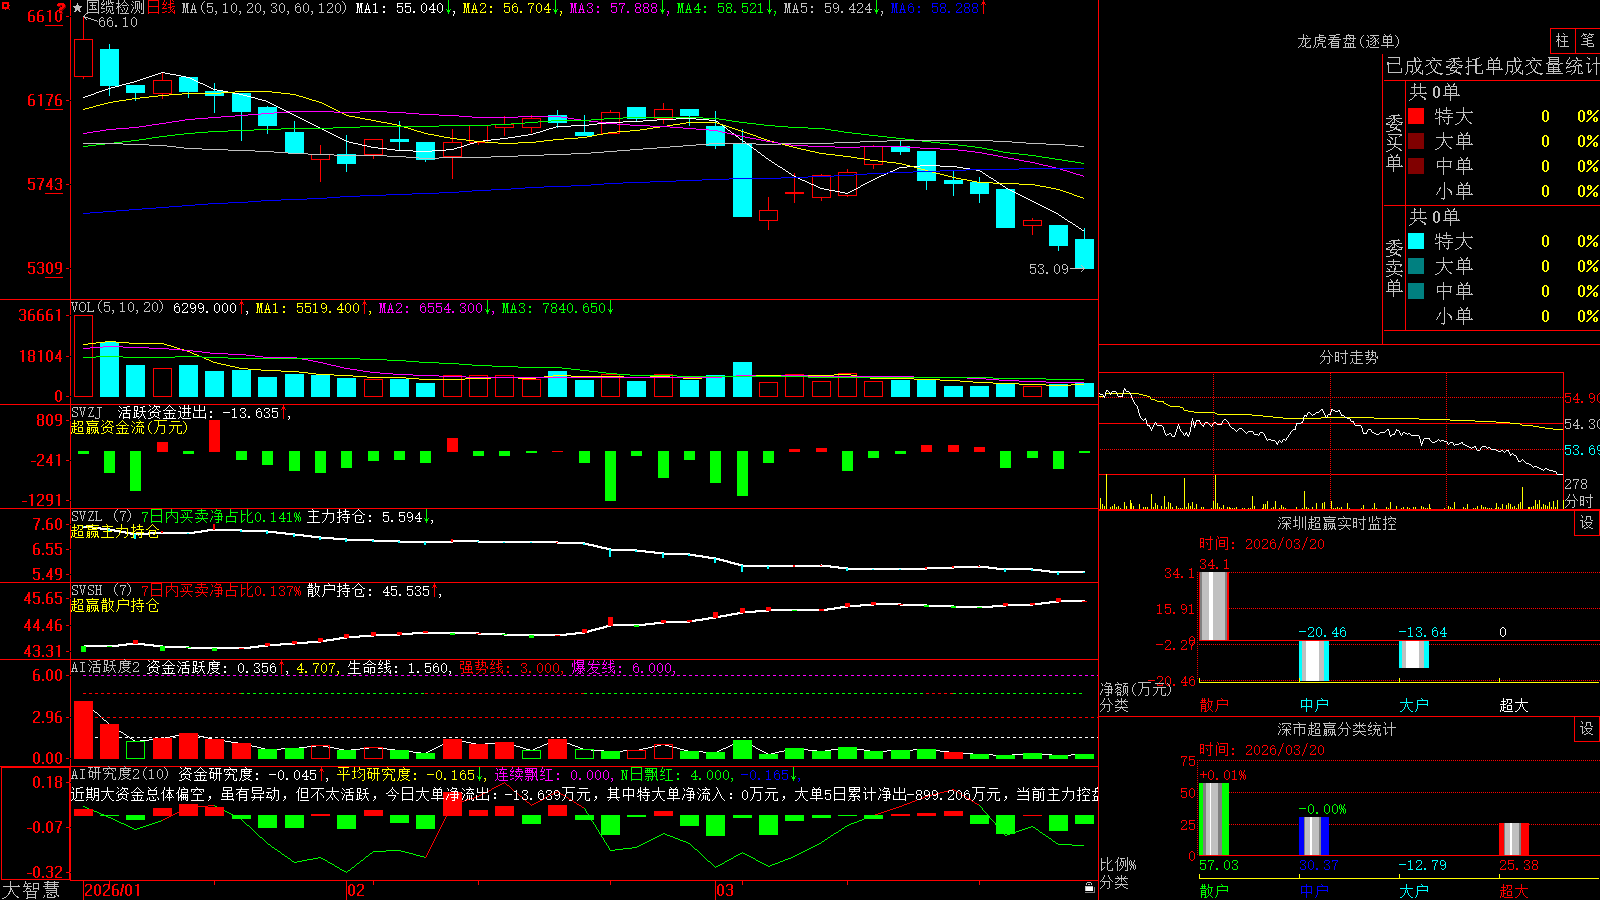Click teal 大单 swatch in 委卖单

coord(1416,266)
